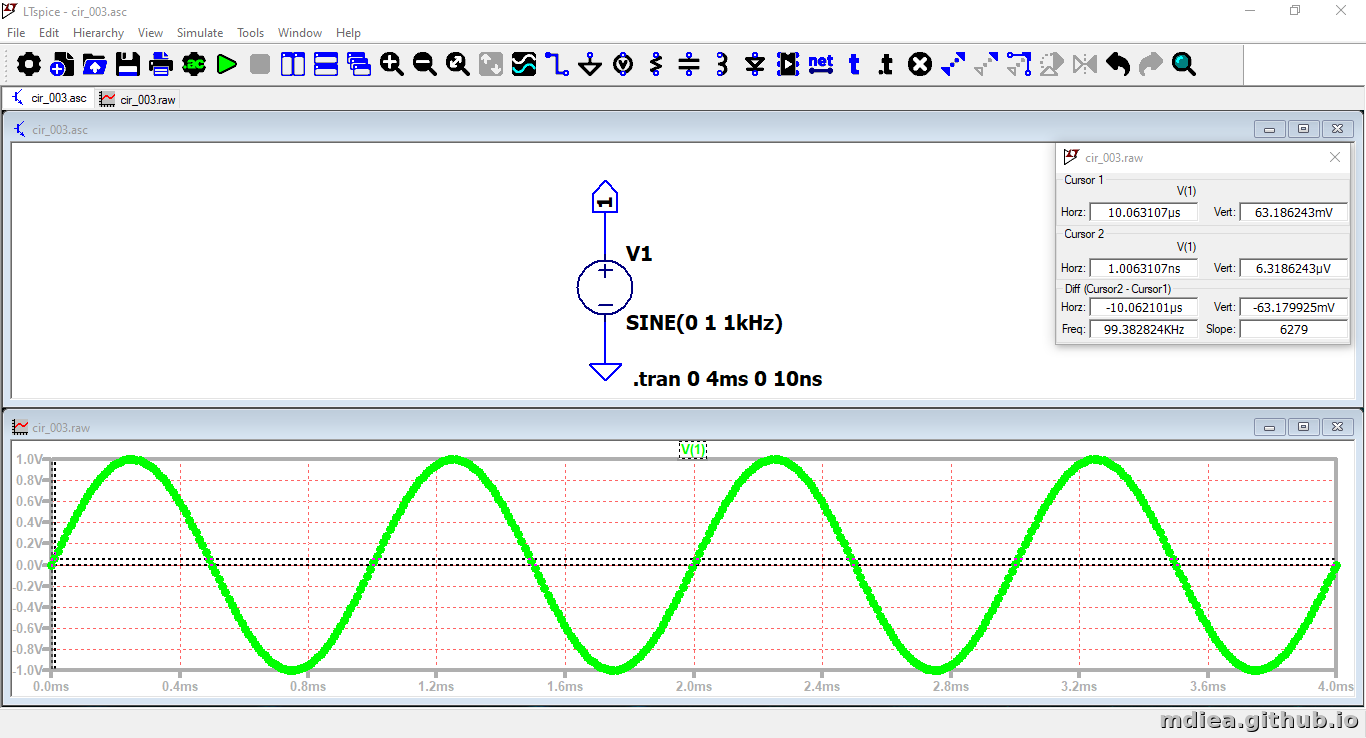Close the cir_003.raw cursor dialog

tap(1335, 157)
